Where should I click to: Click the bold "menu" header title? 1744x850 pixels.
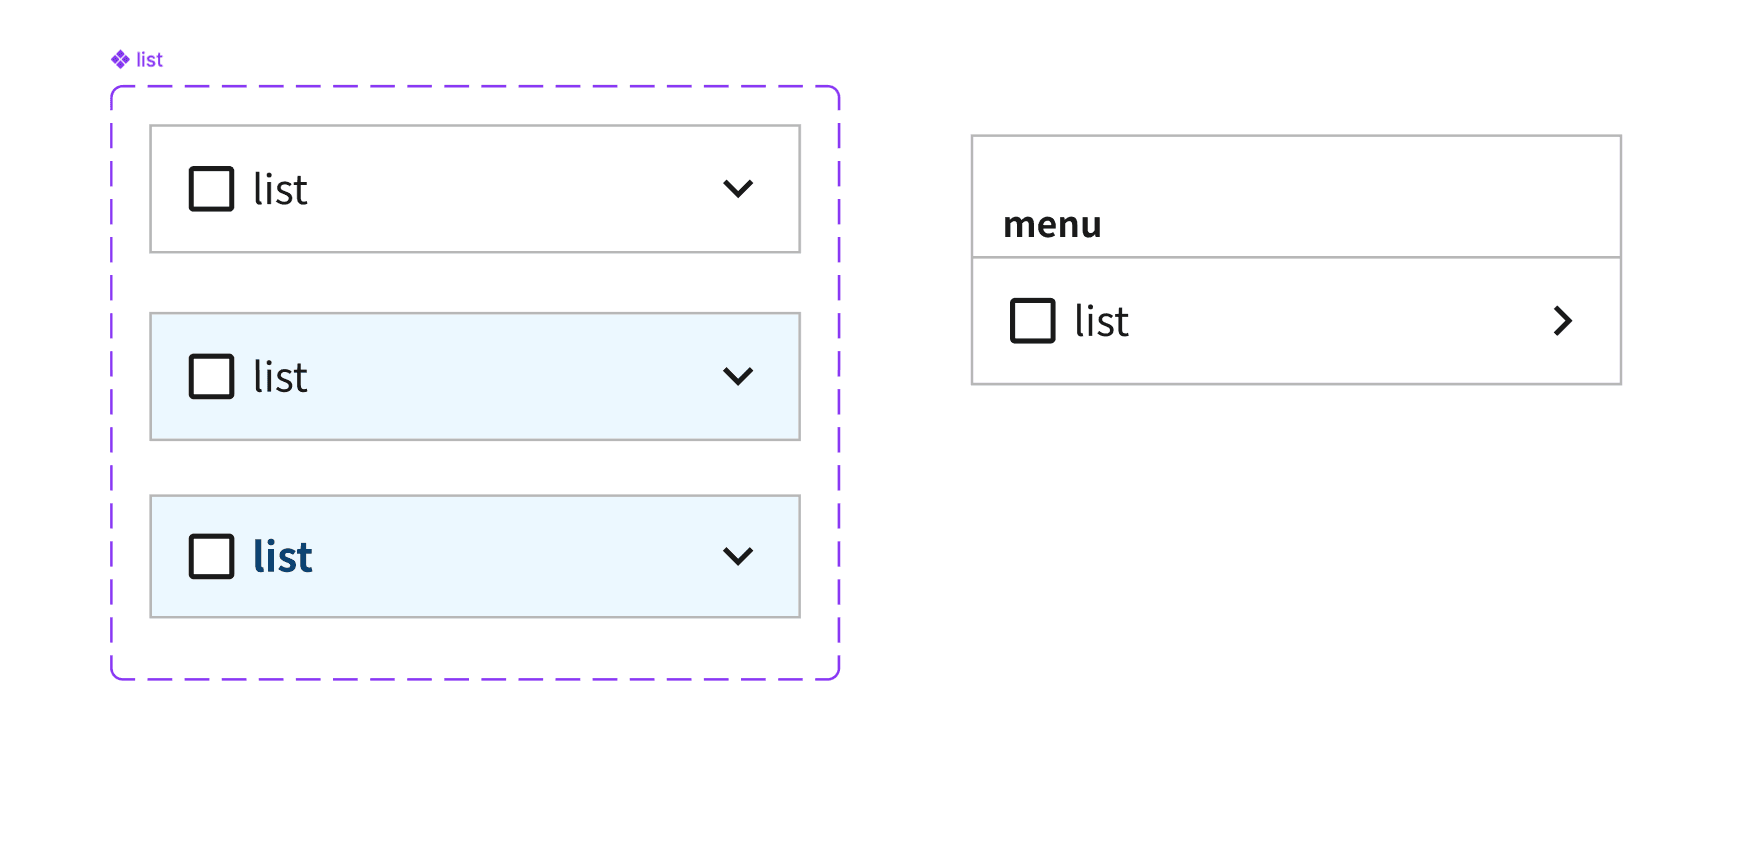coord(1052,225)
